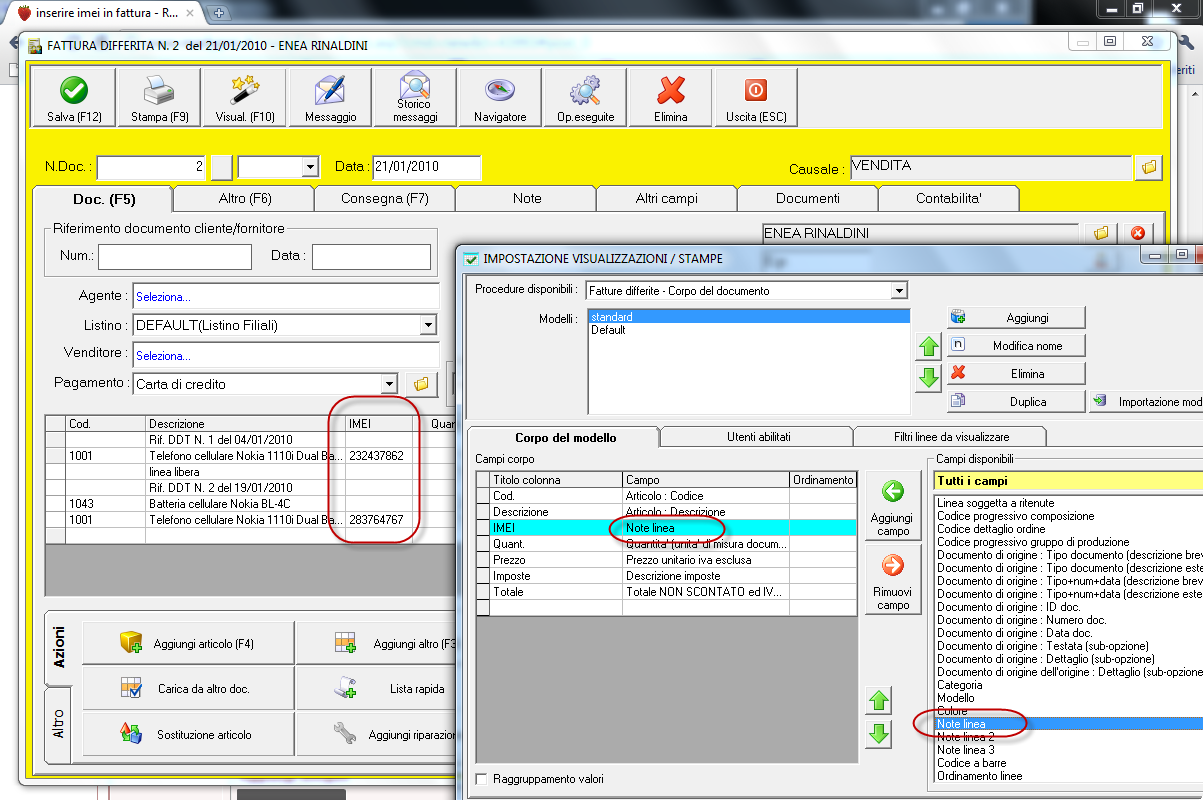The width and height of the screenshot is (1203, 800).
Task: Click the Op.eseguite gears button
Action: point(586,97)
